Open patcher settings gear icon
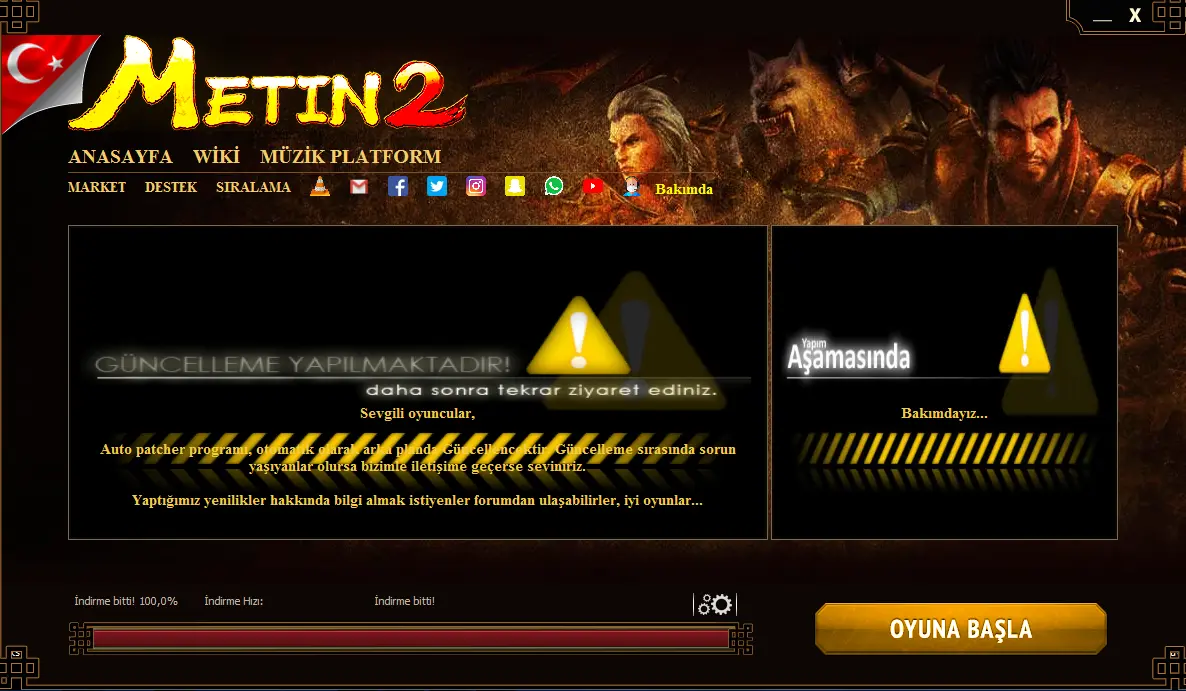Screen dimensions: 1186x691 (x=716, y=604)
